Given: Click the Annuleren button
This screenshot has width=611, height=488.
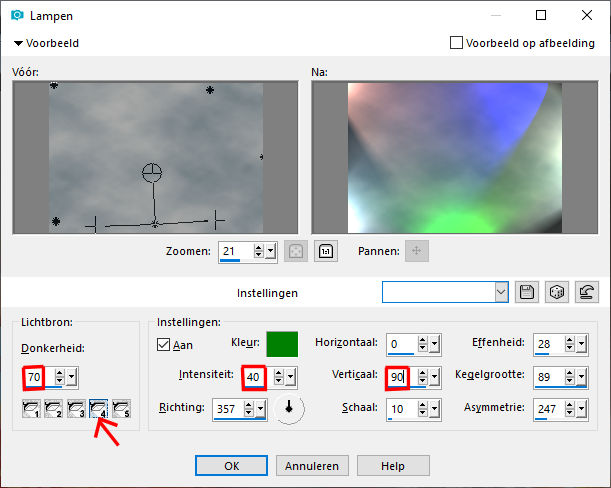Looking at the screenshot, I should coord(312,466).
